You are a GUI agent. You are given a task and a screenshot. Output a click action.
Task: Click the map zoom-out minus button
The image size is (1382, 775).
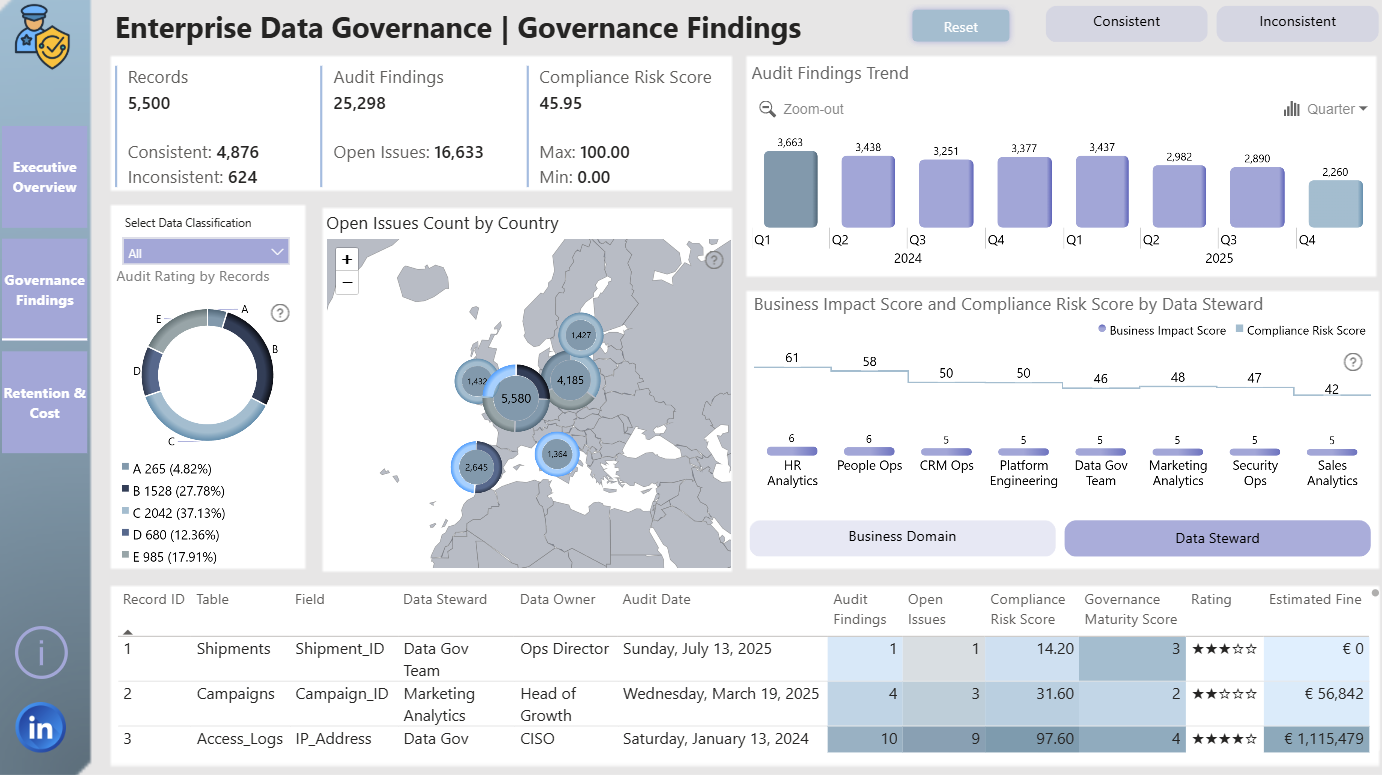click(x=347, y=282)
